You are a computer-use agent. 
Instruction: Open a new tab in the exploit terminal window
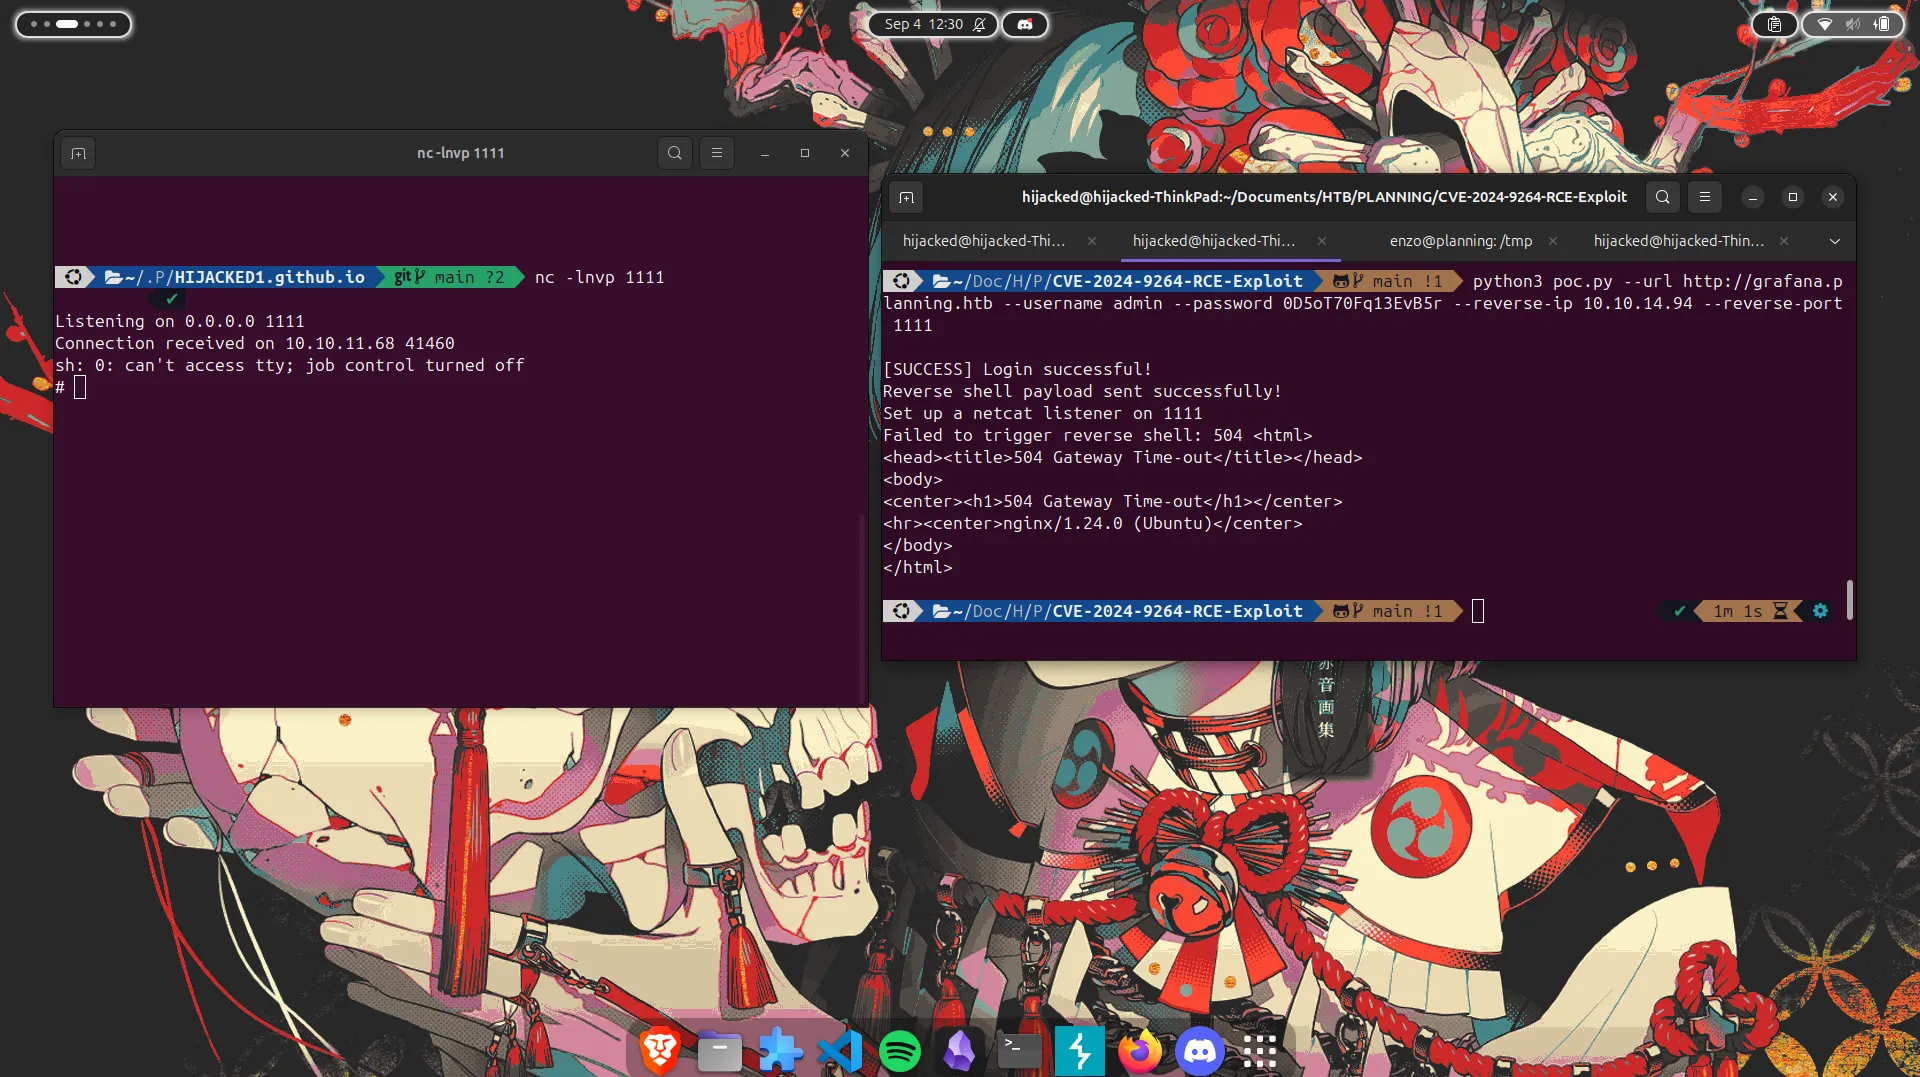907,197
